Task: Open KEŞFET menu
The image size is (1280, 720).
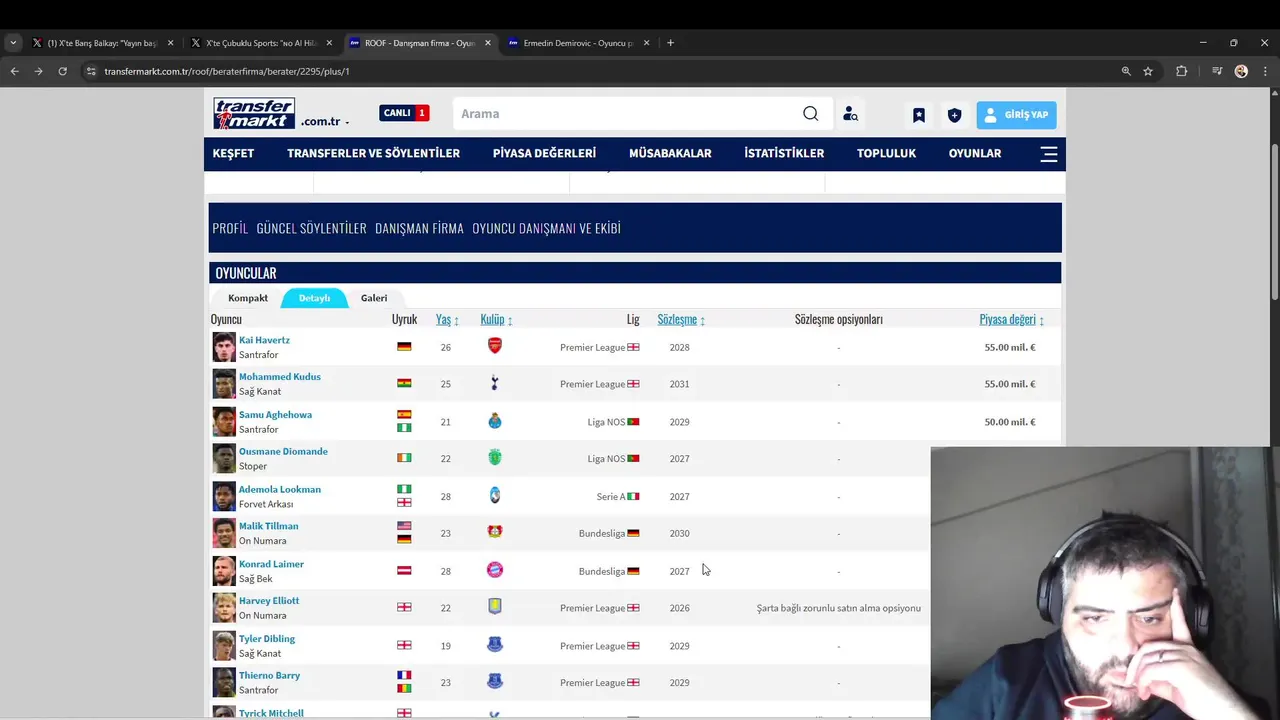Action: 233,153
